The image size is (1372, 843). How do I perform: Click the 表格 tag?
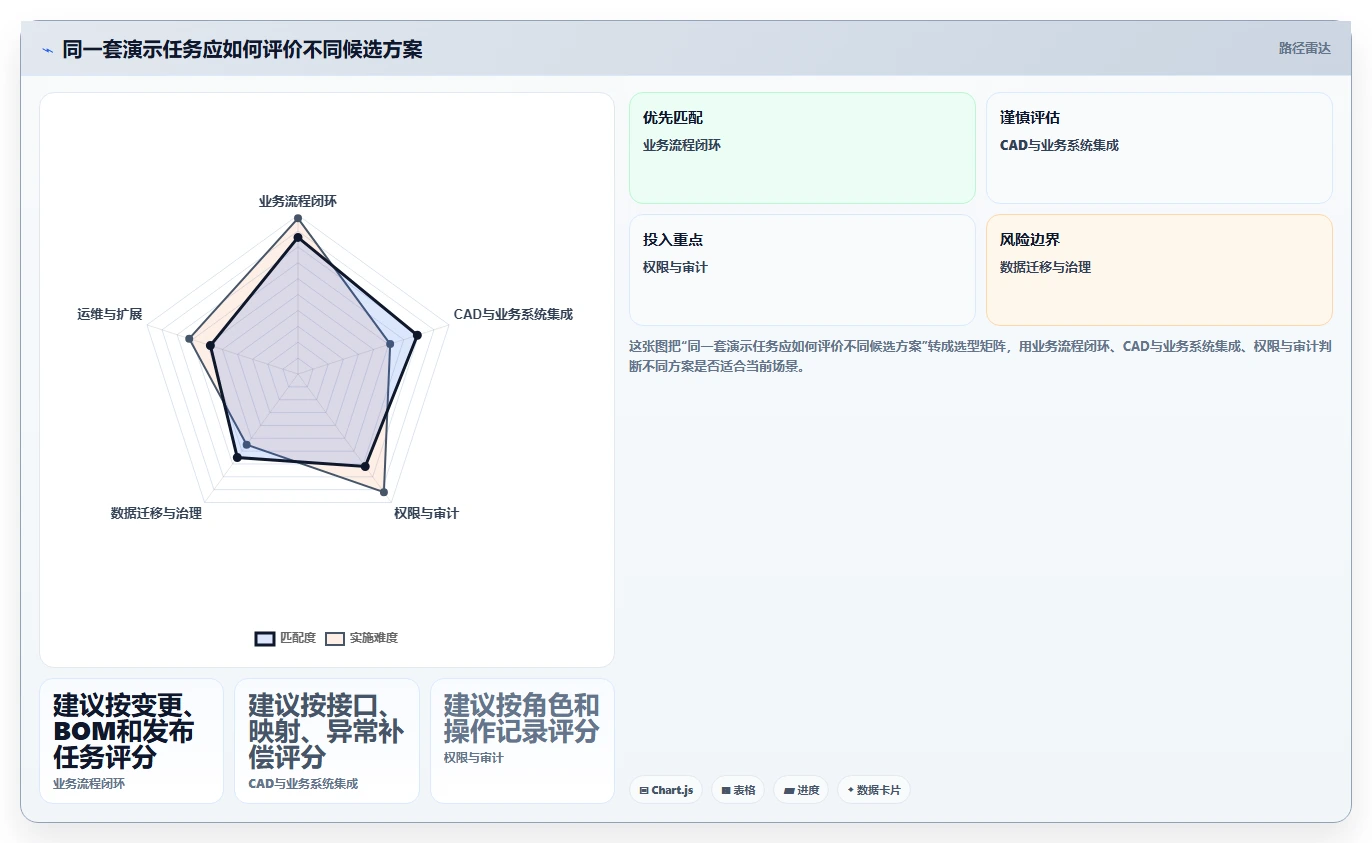point(738,790)
